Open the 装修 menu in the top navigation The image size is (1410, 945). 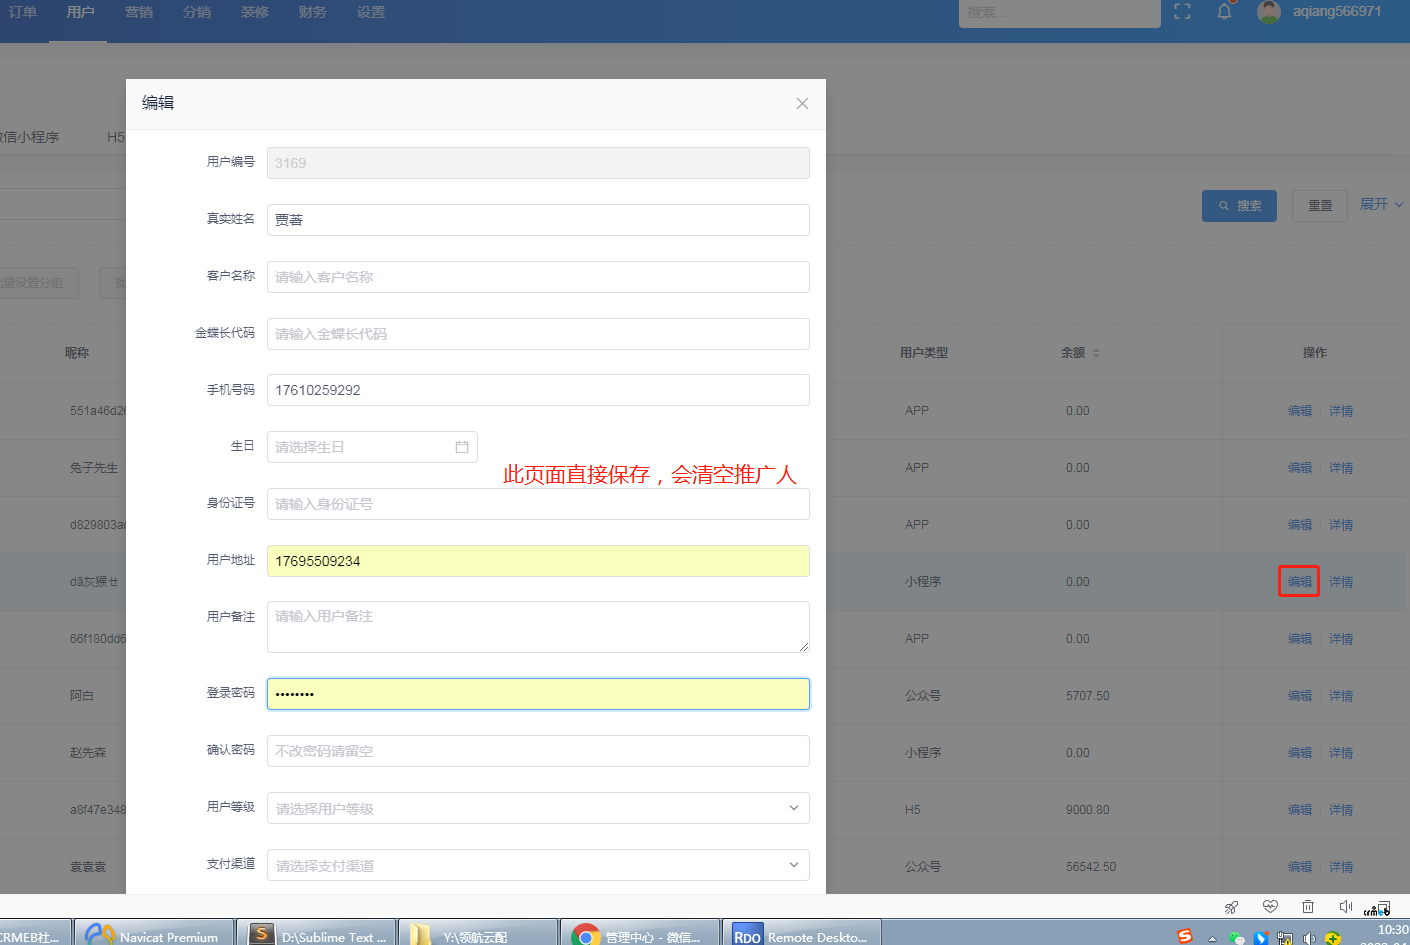coord(255,12)
